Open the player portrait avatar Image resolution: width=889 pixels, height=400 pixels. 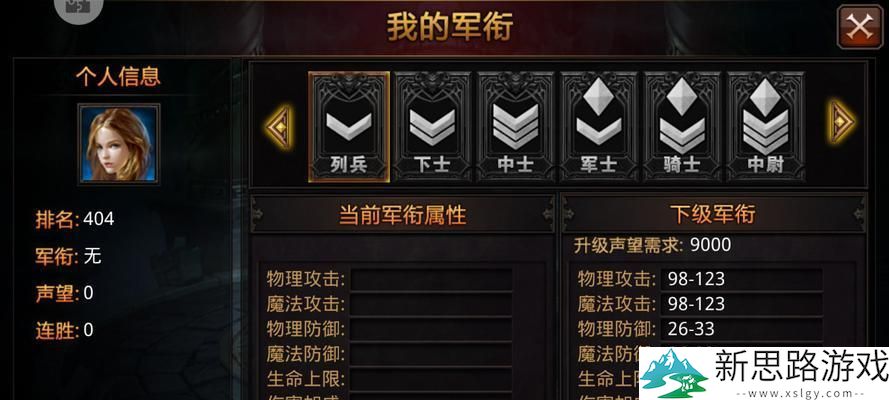click(x=119, y=144)
